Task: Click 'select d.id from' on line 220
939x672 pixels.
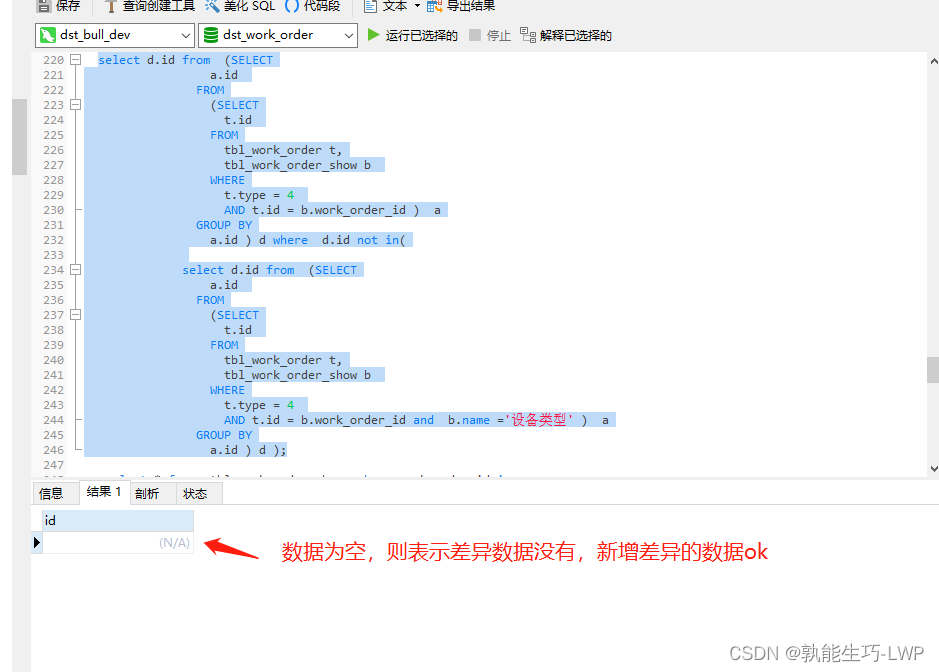Action: coord(155,60)
